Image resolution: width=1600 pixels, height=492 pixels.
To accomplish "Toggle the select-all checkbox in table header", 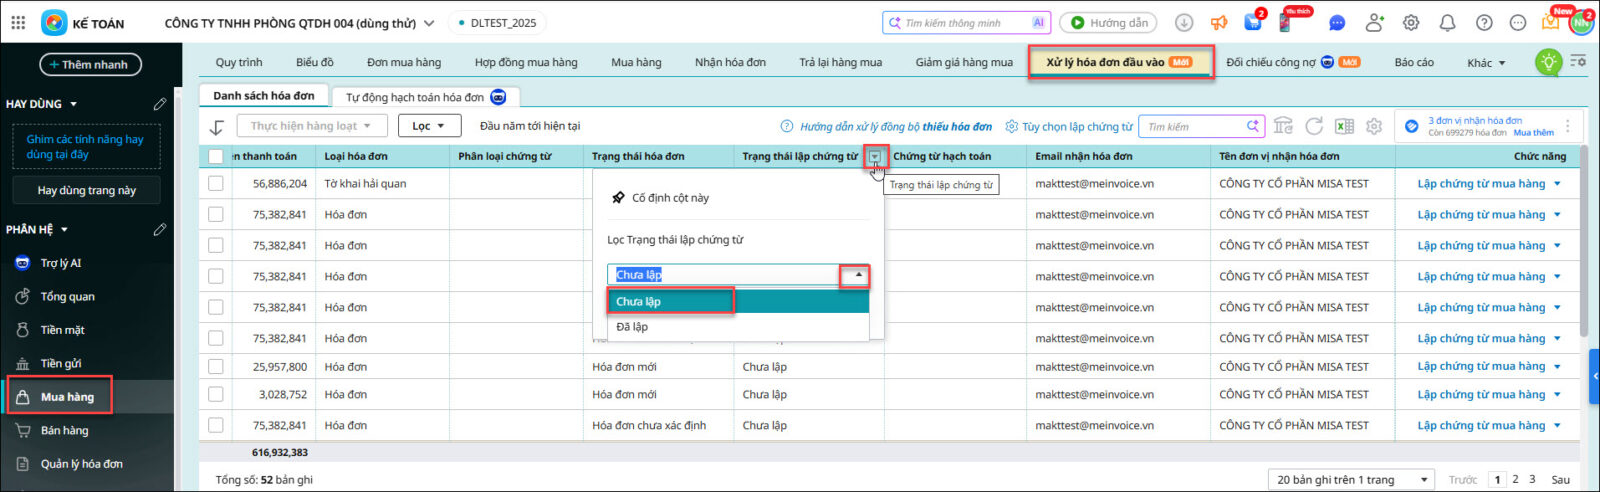I will (x=216, y=156).
